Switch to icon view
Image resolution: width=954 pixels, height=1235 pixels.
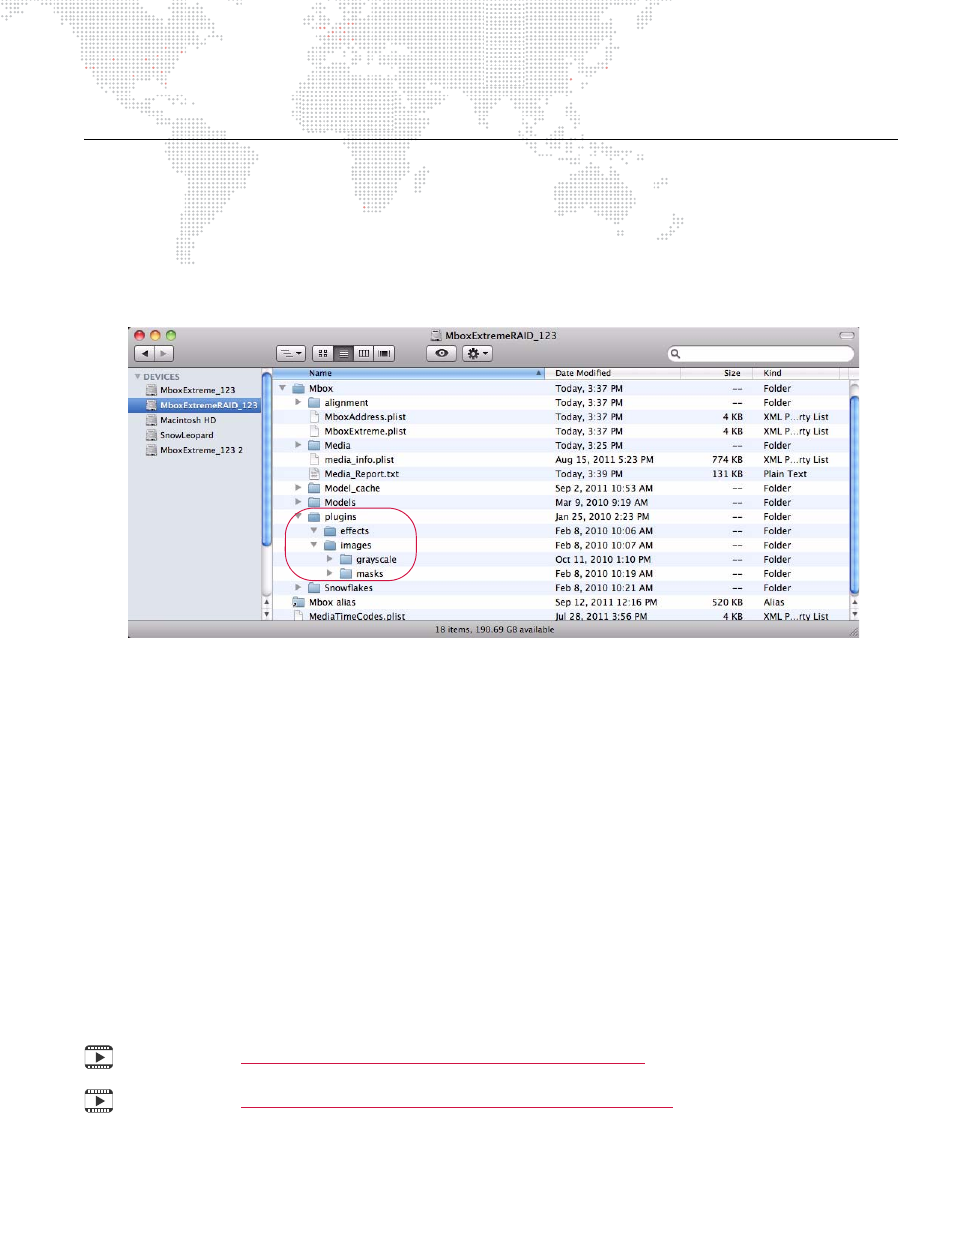click(322, 354)
